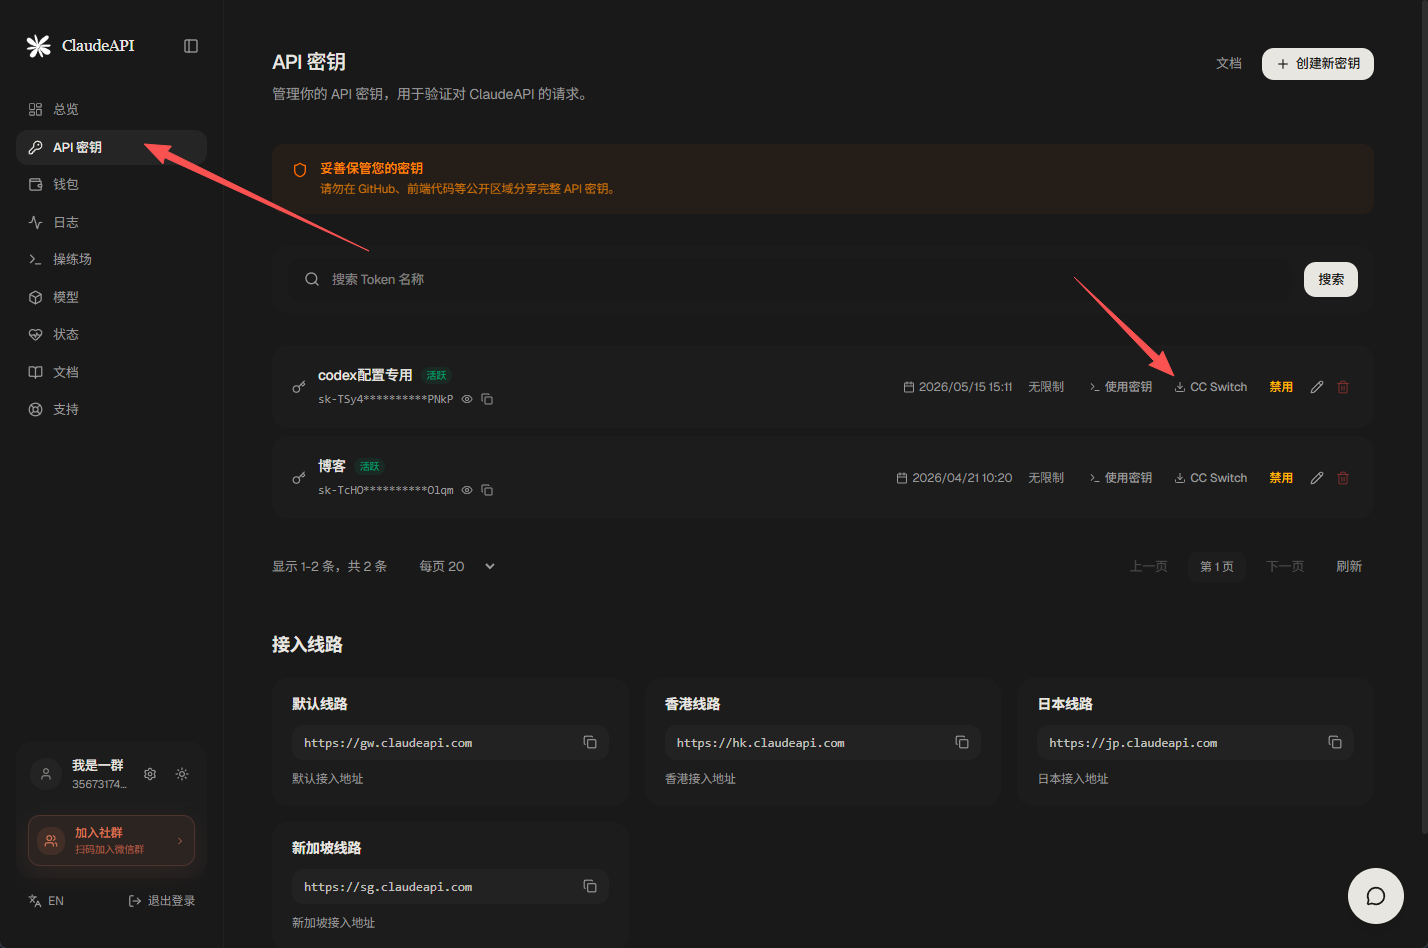Open the chat support bubble icon
Screen dimensions: 1428x948
click(1376, 896)
